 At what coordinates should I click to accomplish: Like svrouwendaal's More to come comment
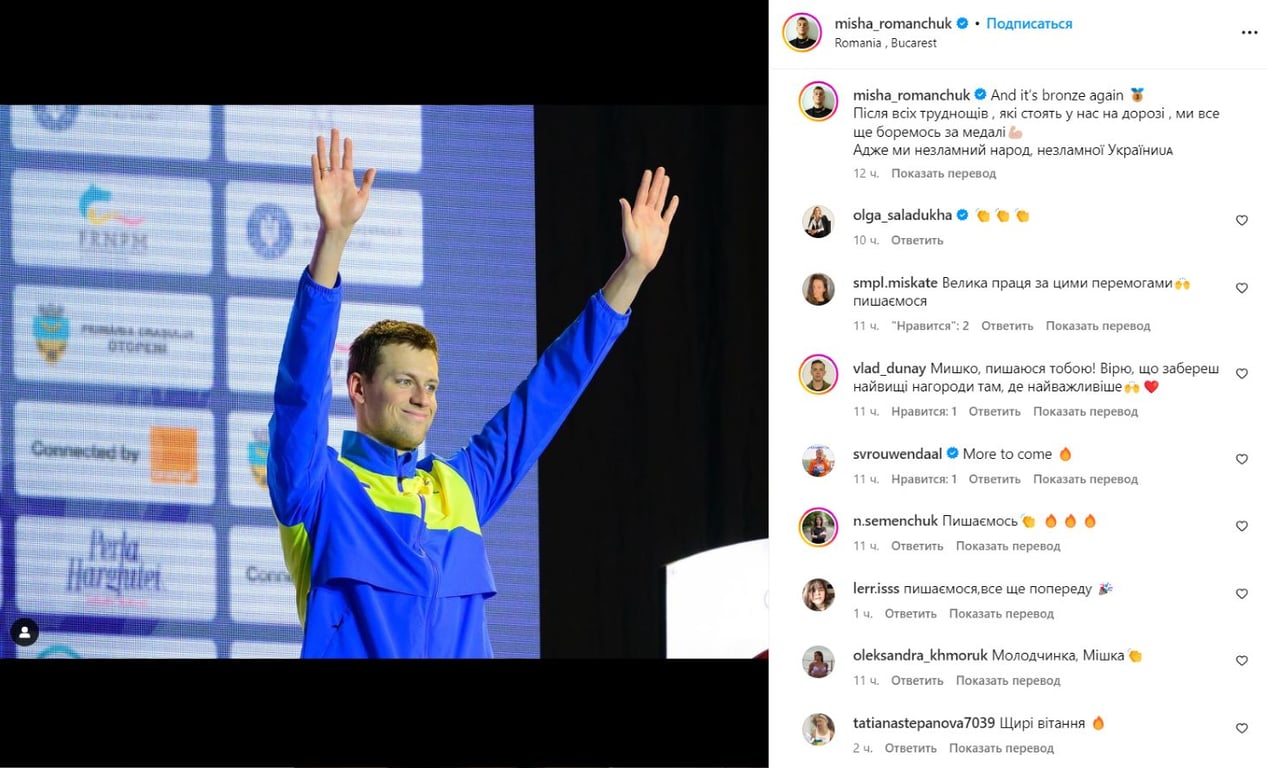pos(1242,459)
